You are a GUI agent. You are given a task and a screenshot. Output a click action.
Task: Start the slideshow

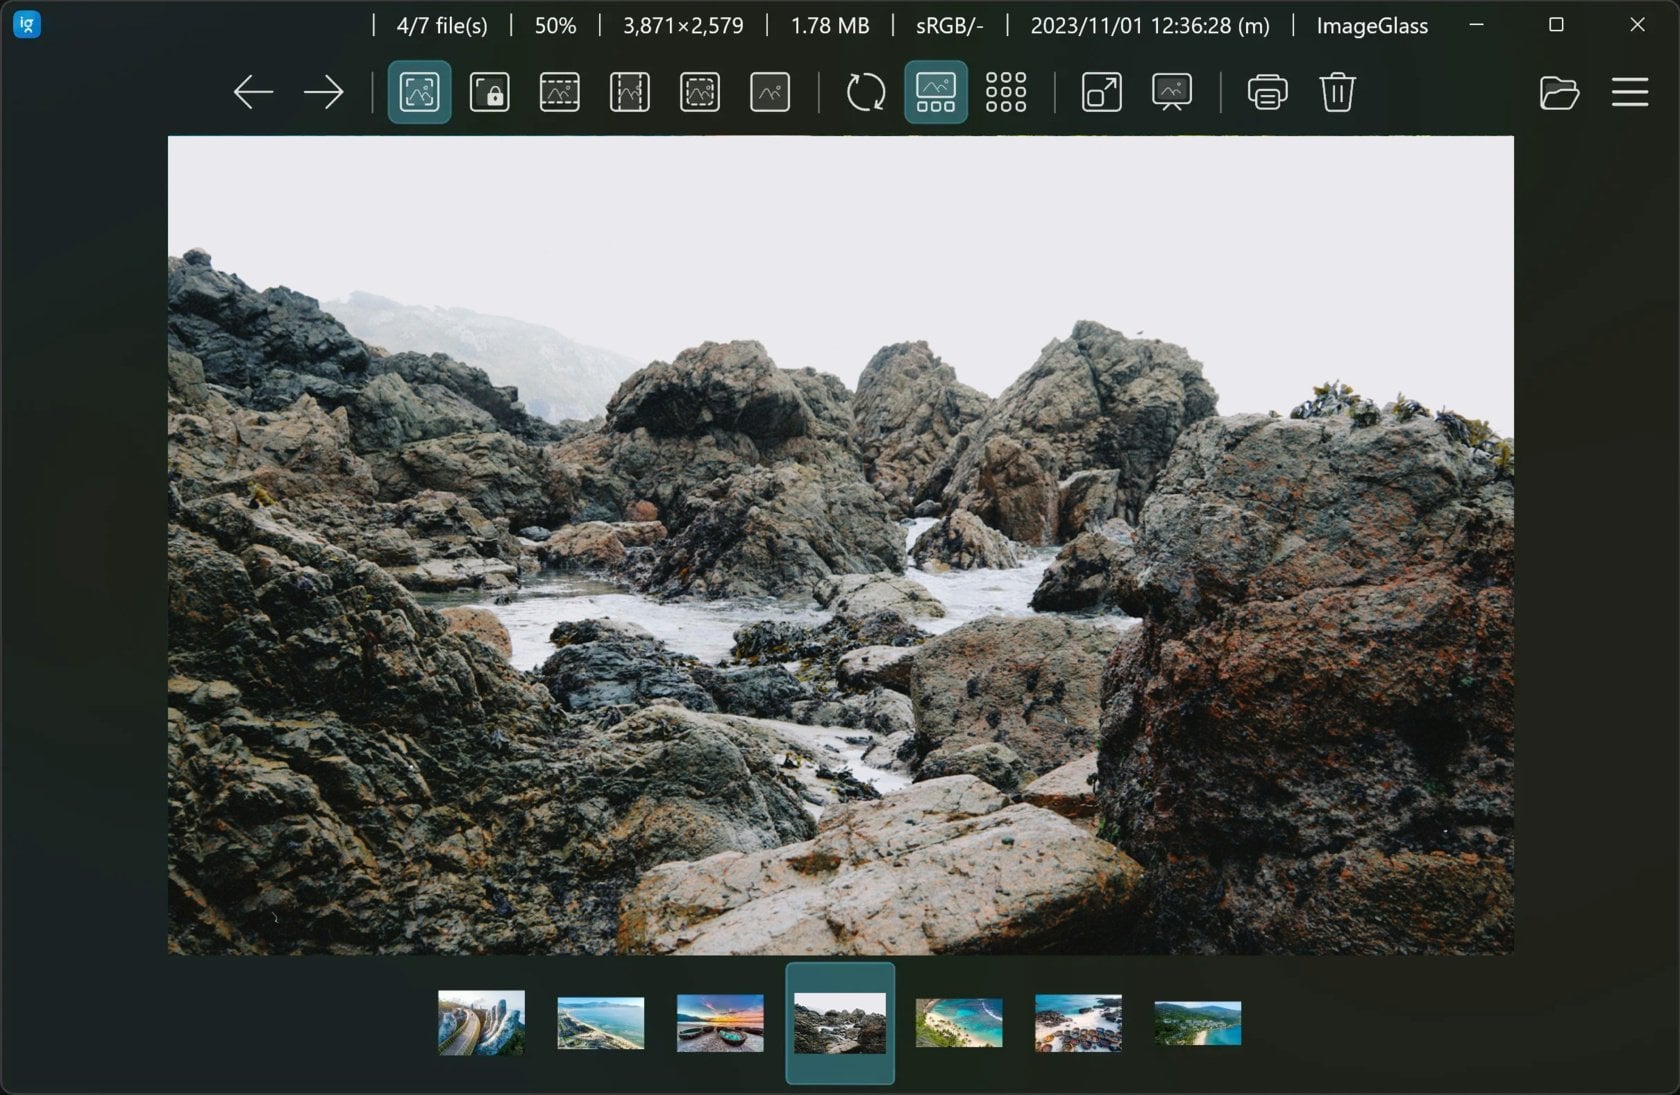point(1170,91)
